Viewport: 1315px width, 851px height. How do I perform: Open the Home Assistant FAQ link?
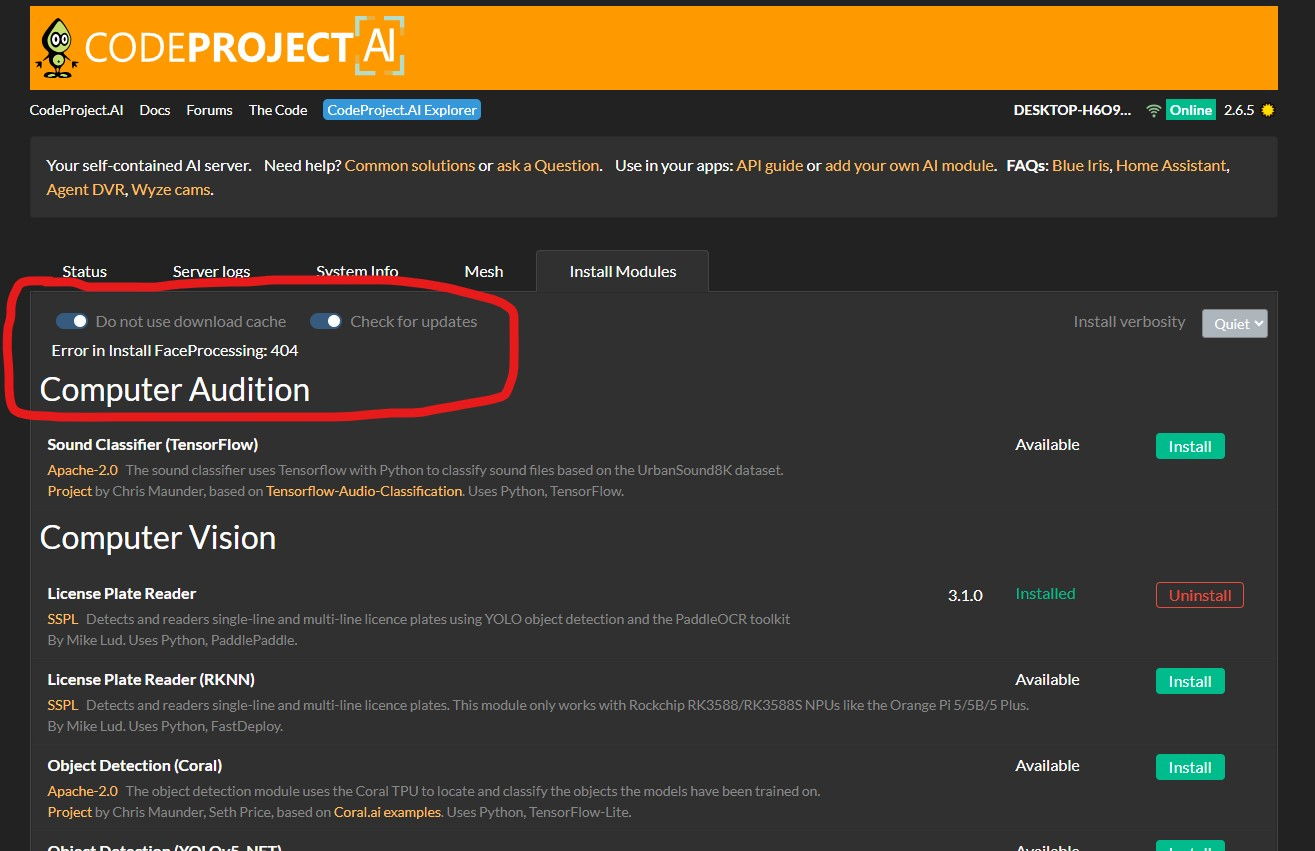[1171, 165]
